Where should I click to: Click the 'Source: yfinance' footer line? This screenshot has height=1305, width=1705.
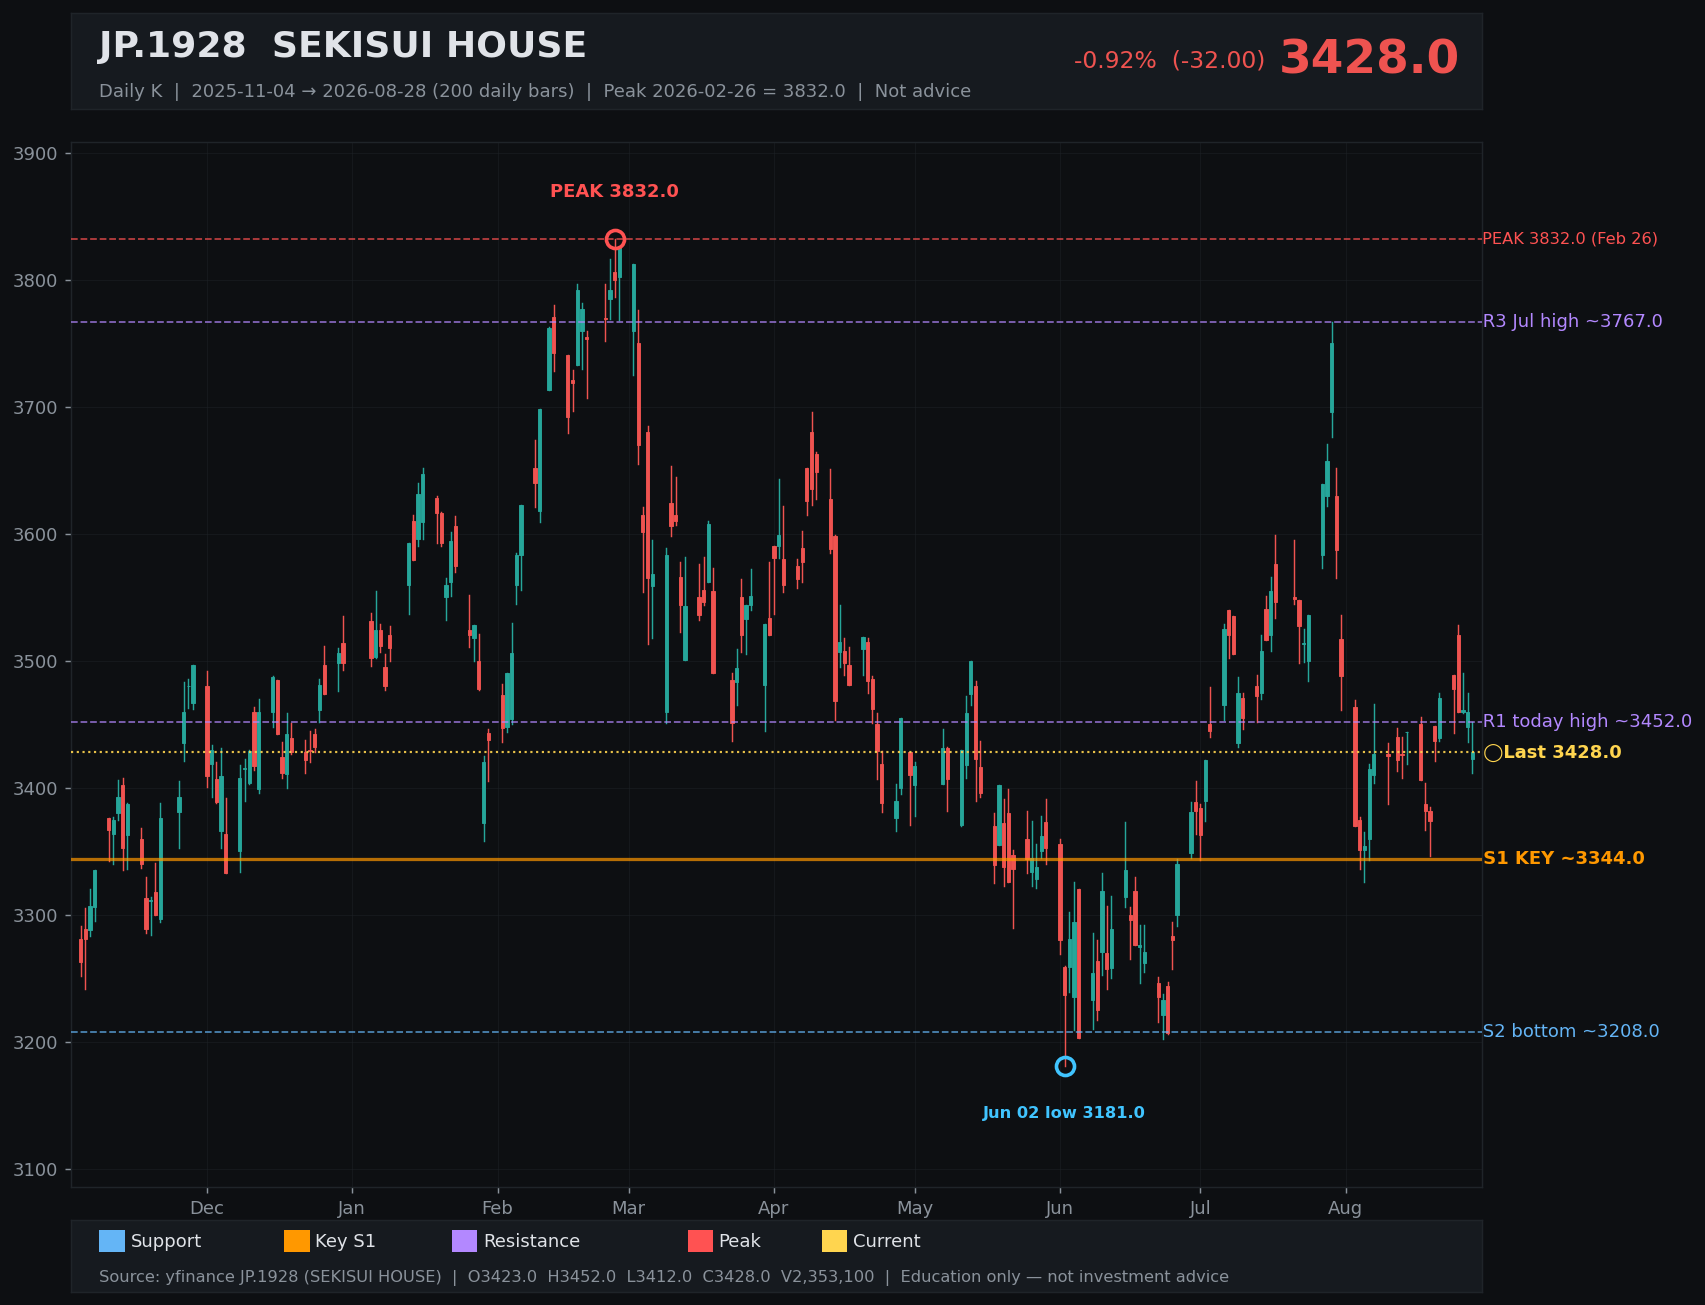tap(664, 1277)
